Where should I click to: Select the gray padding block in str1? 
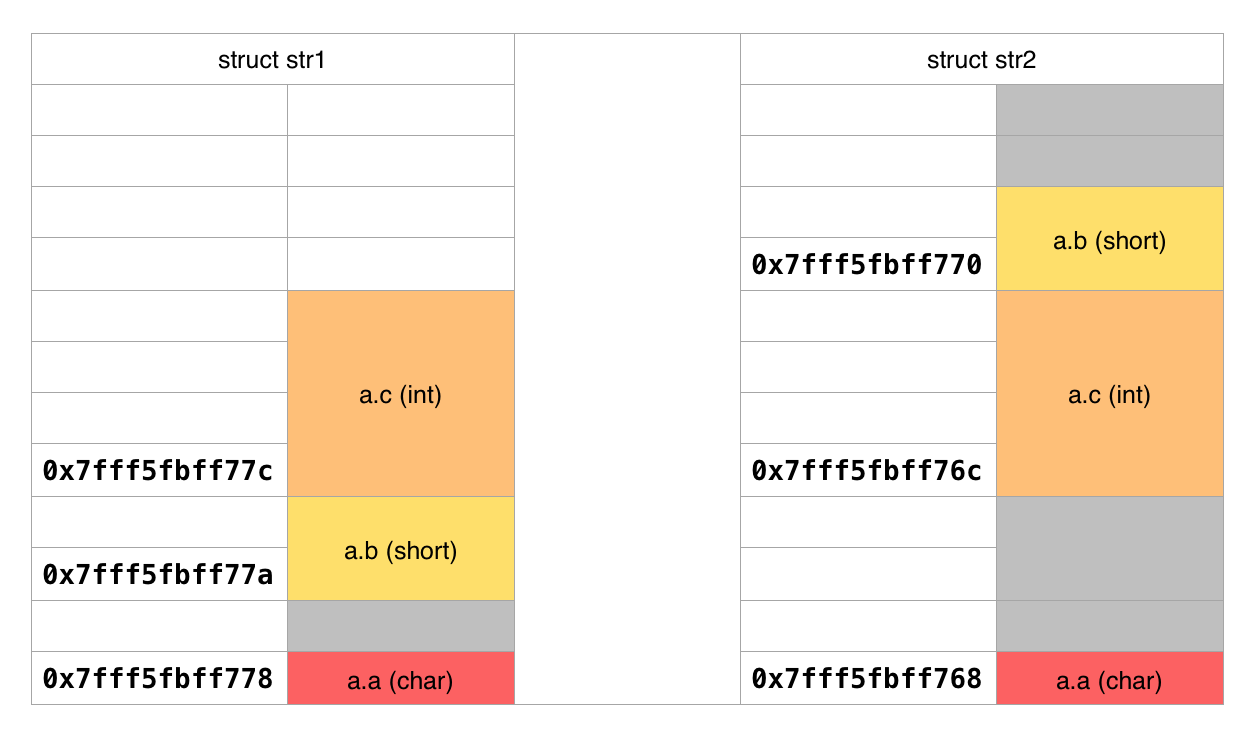[x=400, y=626]
